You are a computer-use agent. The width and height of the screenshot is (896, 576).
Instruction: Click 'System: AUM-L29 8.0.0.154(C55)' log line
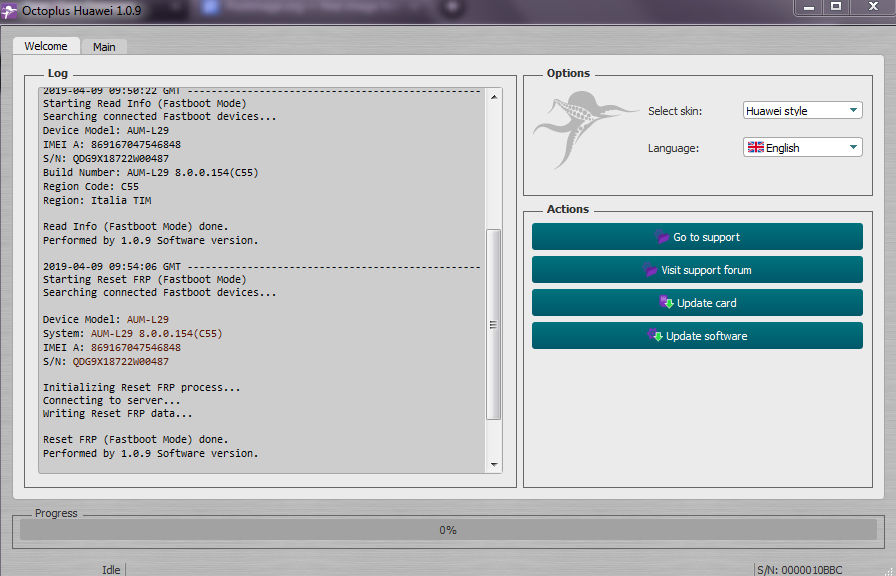133,333
